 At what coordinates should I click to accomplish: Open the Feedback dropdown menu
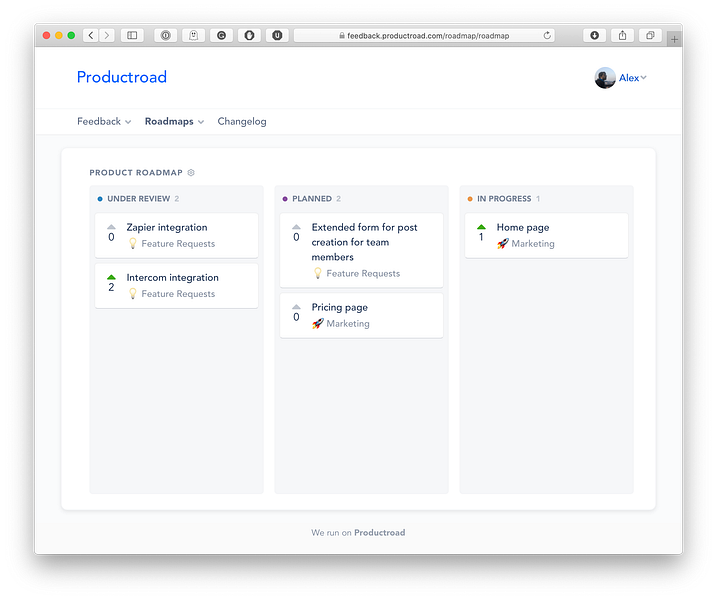104,121
